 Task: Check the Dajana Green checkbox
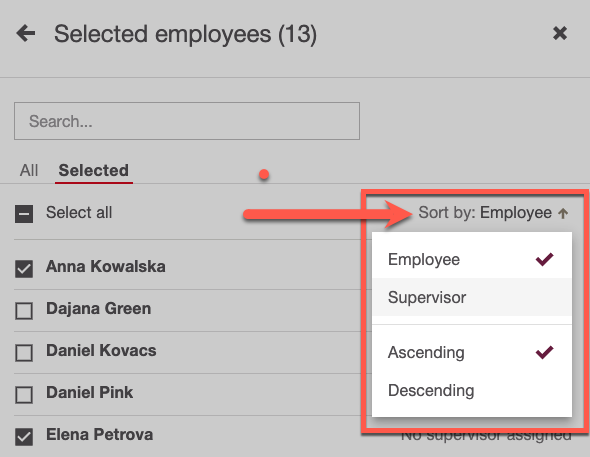click(x=24, y=311)
